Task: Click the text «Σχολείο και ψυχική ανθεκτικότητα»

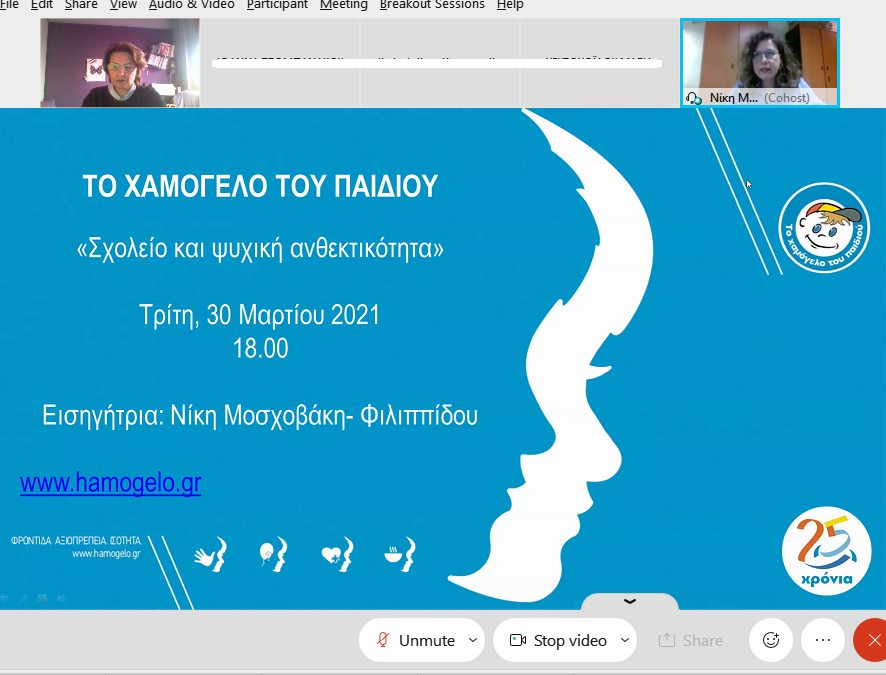Action: click(260, 248)
